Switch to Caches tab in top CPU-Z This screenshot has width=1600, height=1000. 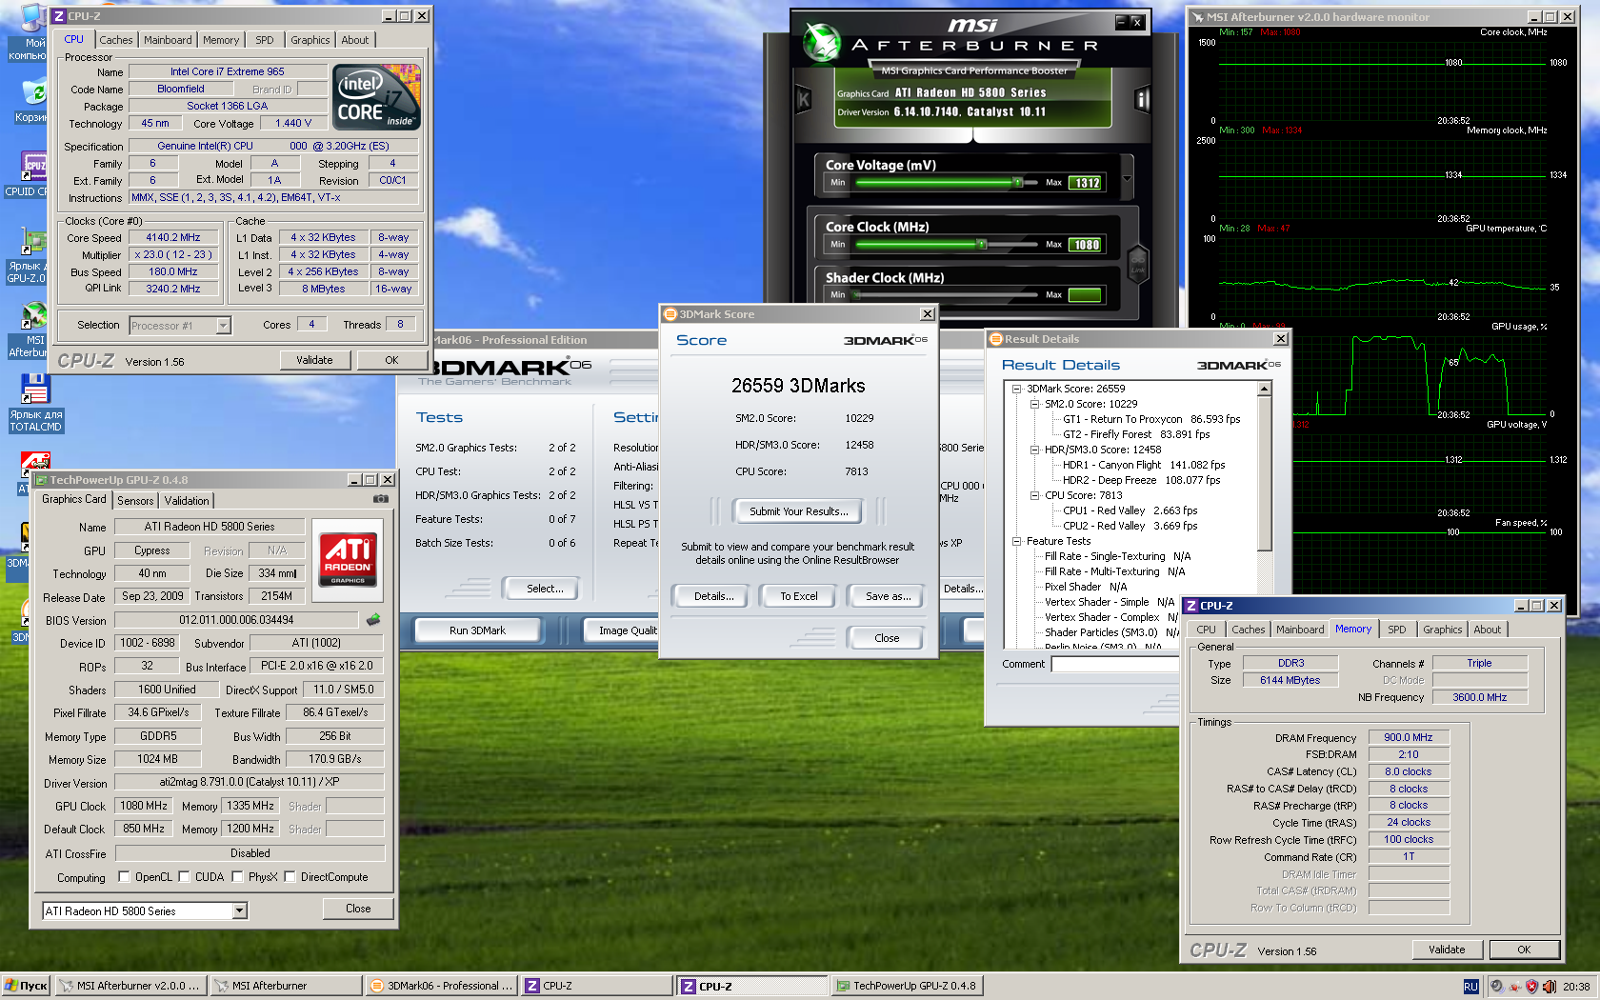point(116,40)
